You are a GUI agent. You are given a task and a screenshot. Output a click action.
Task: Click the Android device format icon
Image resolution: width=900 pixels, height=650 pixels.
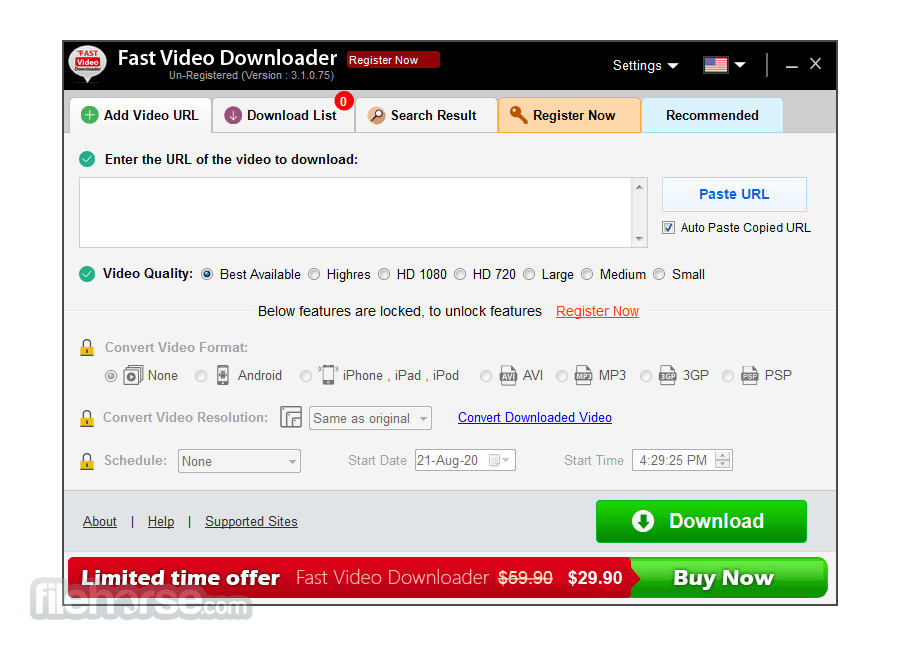223,376
